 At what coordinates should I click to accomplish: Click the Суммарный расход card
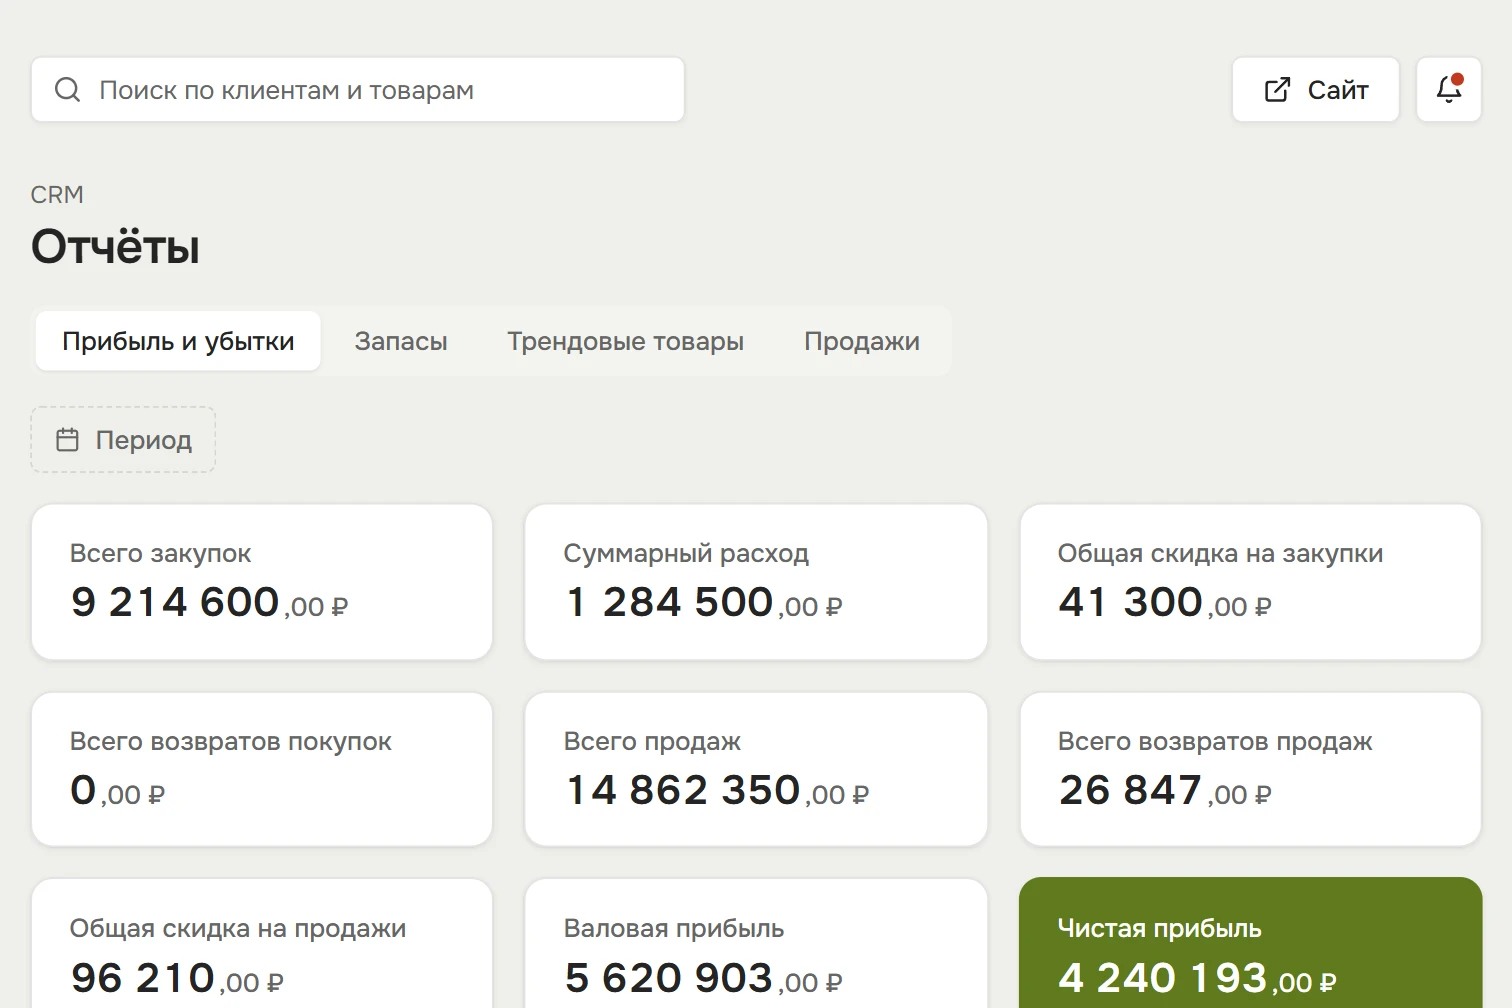coord(756,582)
